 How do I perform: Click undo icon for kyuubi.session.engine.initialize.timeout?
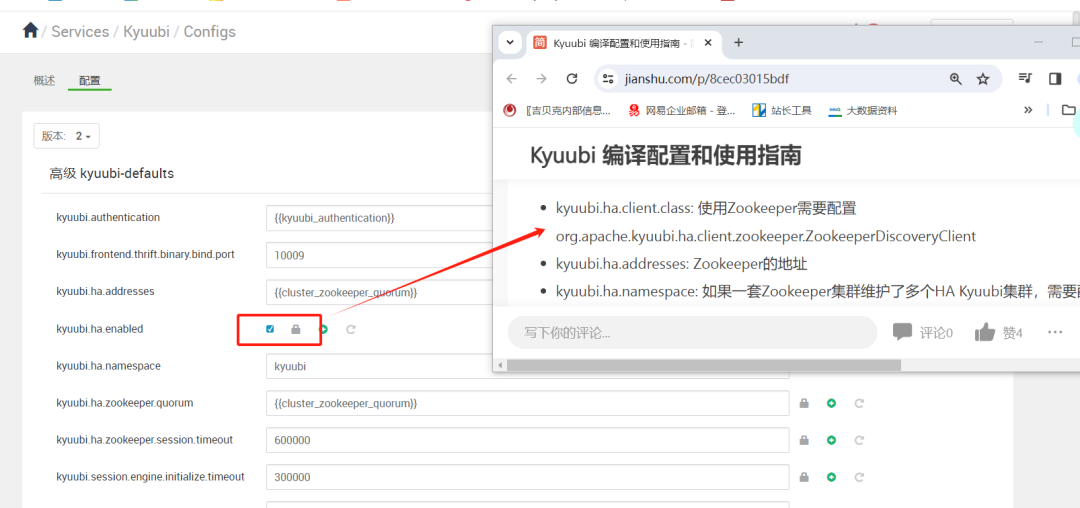[x=859, y=476]
